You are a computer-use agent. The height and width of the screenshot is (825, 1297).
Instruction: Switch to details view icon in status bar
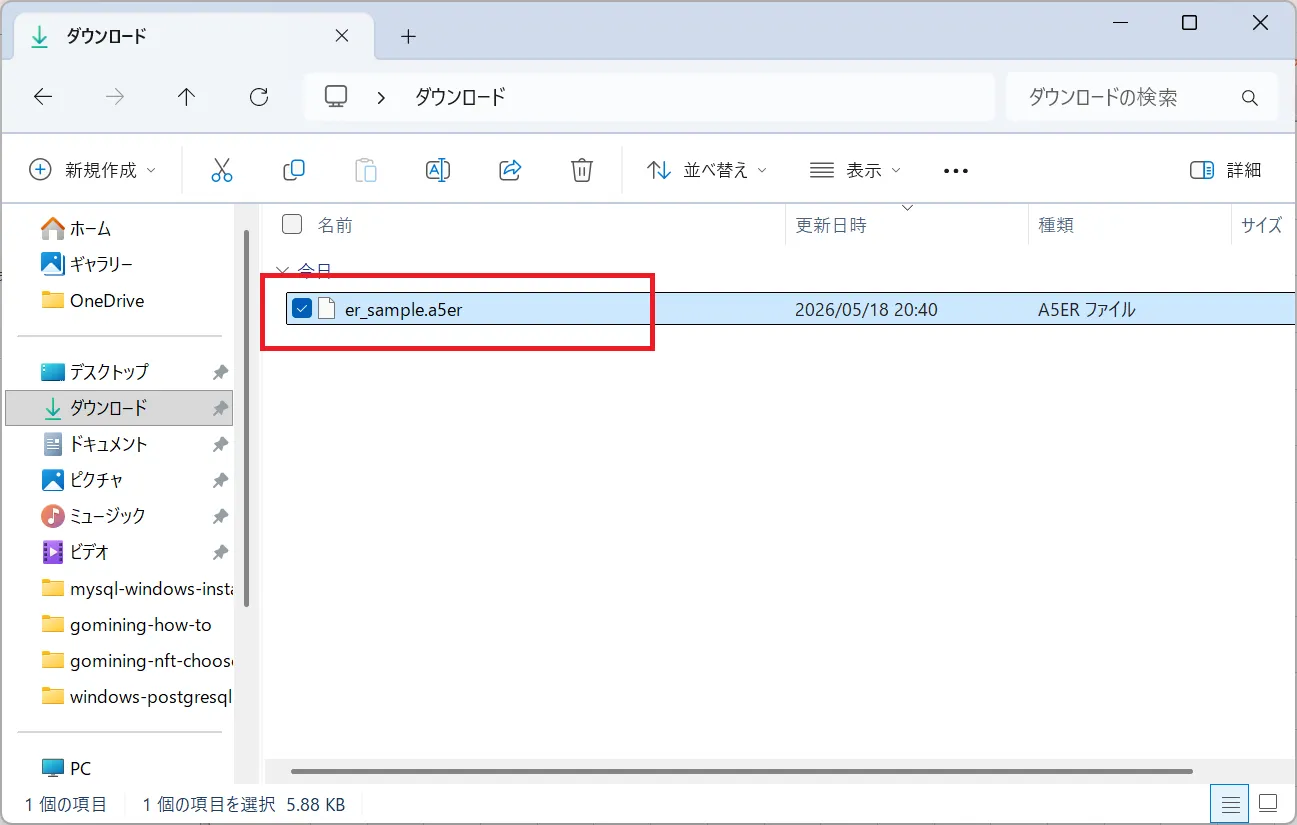[x=1231, y=802]
